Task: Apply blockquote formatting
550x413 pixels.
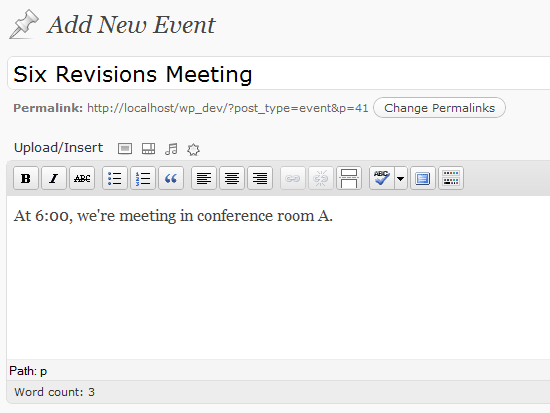Action: 171,178
